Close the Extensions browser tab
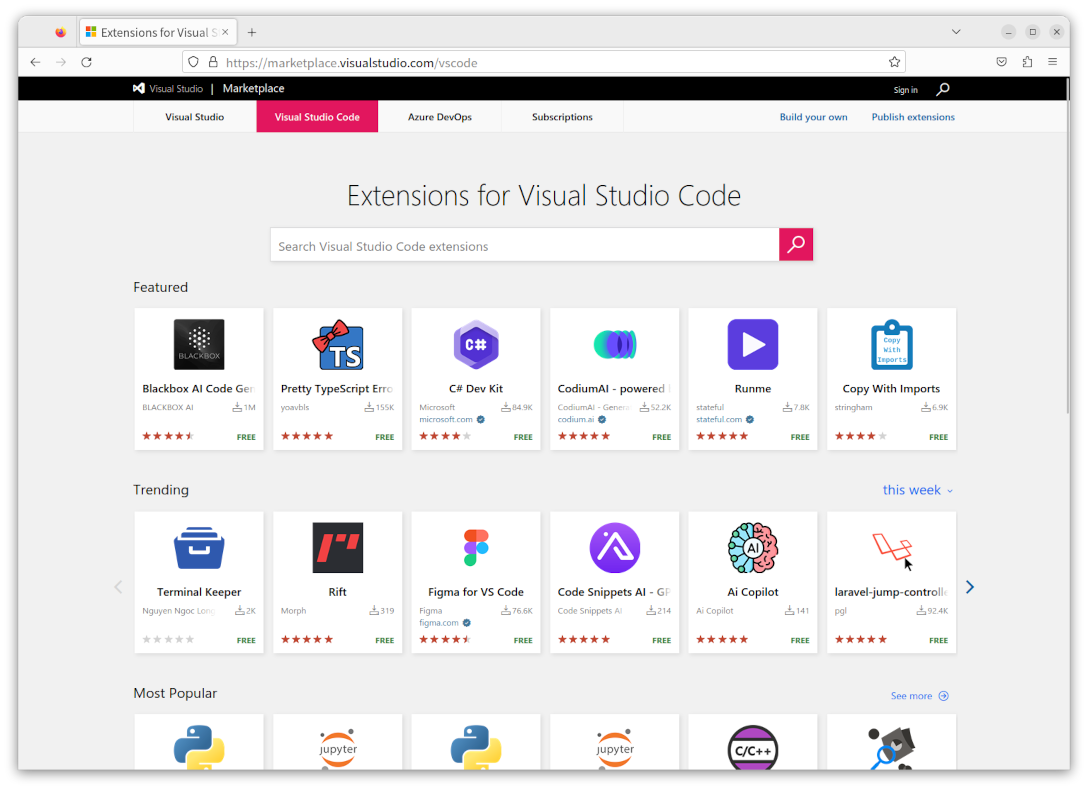This screenshot has height=790, width=1088. (225, 32)
